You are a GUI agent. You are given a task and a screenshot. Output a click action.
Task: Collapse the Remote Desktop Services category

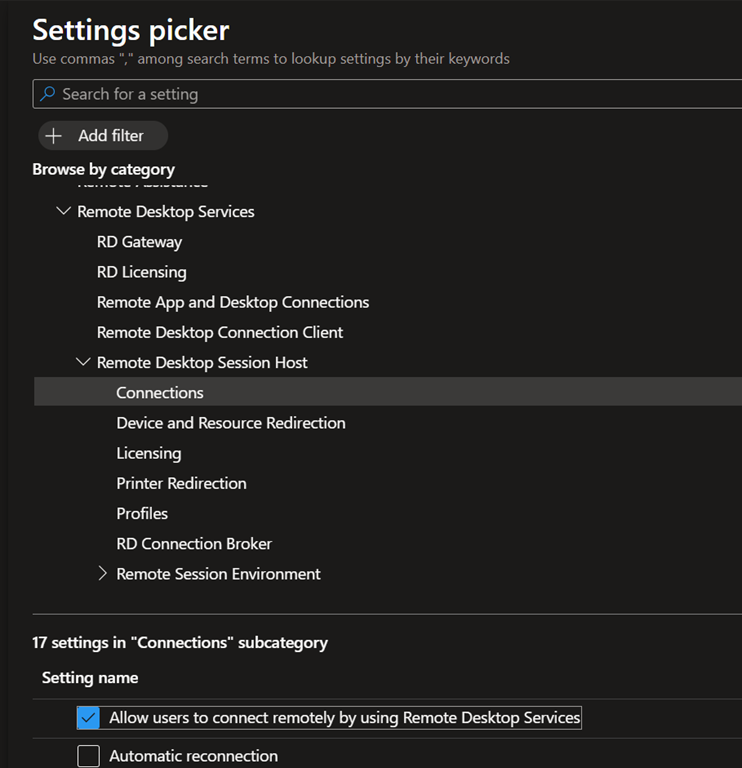(x=64, y=211)
